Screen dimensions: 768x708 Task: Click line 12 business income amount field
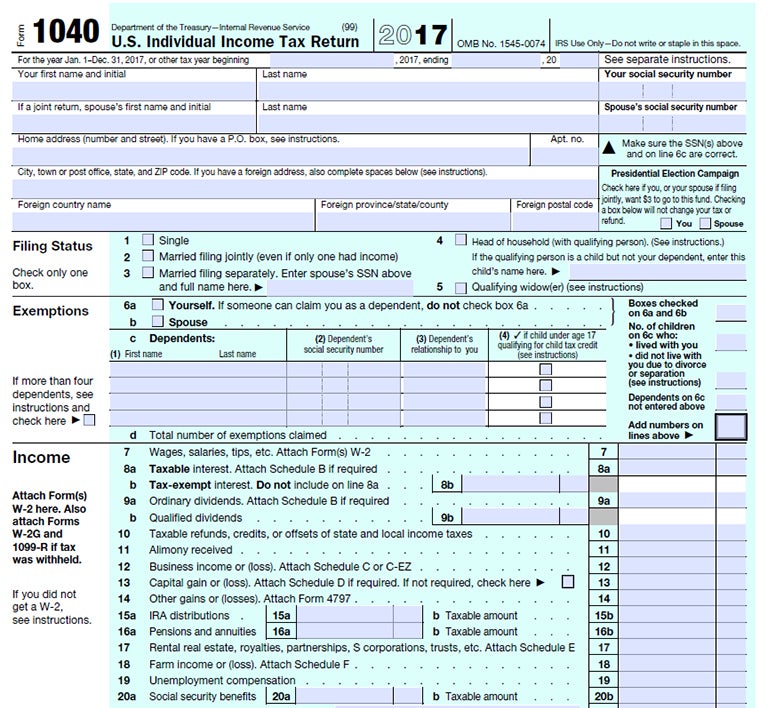(667, 566)
